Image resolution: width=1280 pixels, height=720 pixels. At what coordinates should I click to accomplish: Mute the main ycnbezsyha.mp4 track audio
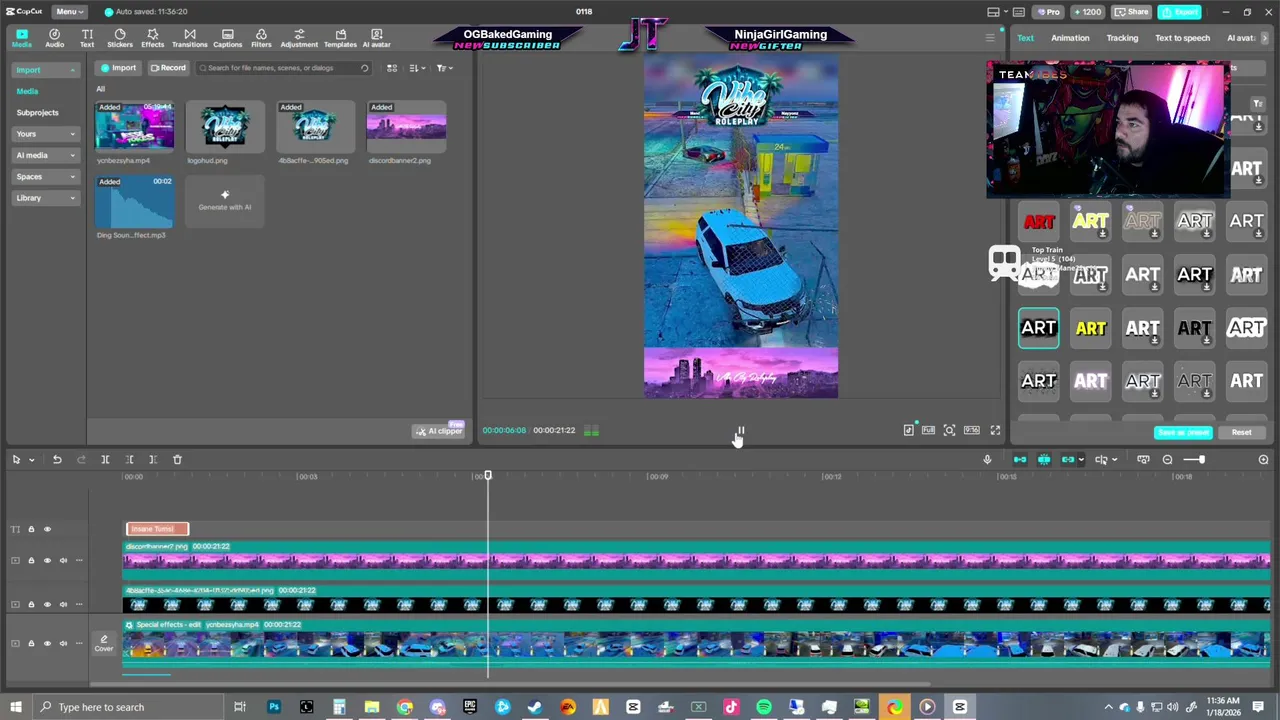[63, 643]
